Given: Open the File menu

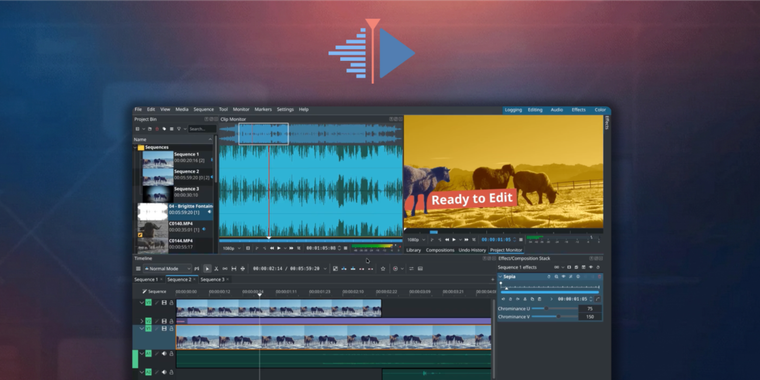Looking at the screenshot, I should pyautogui.click(x=138, y=110).
